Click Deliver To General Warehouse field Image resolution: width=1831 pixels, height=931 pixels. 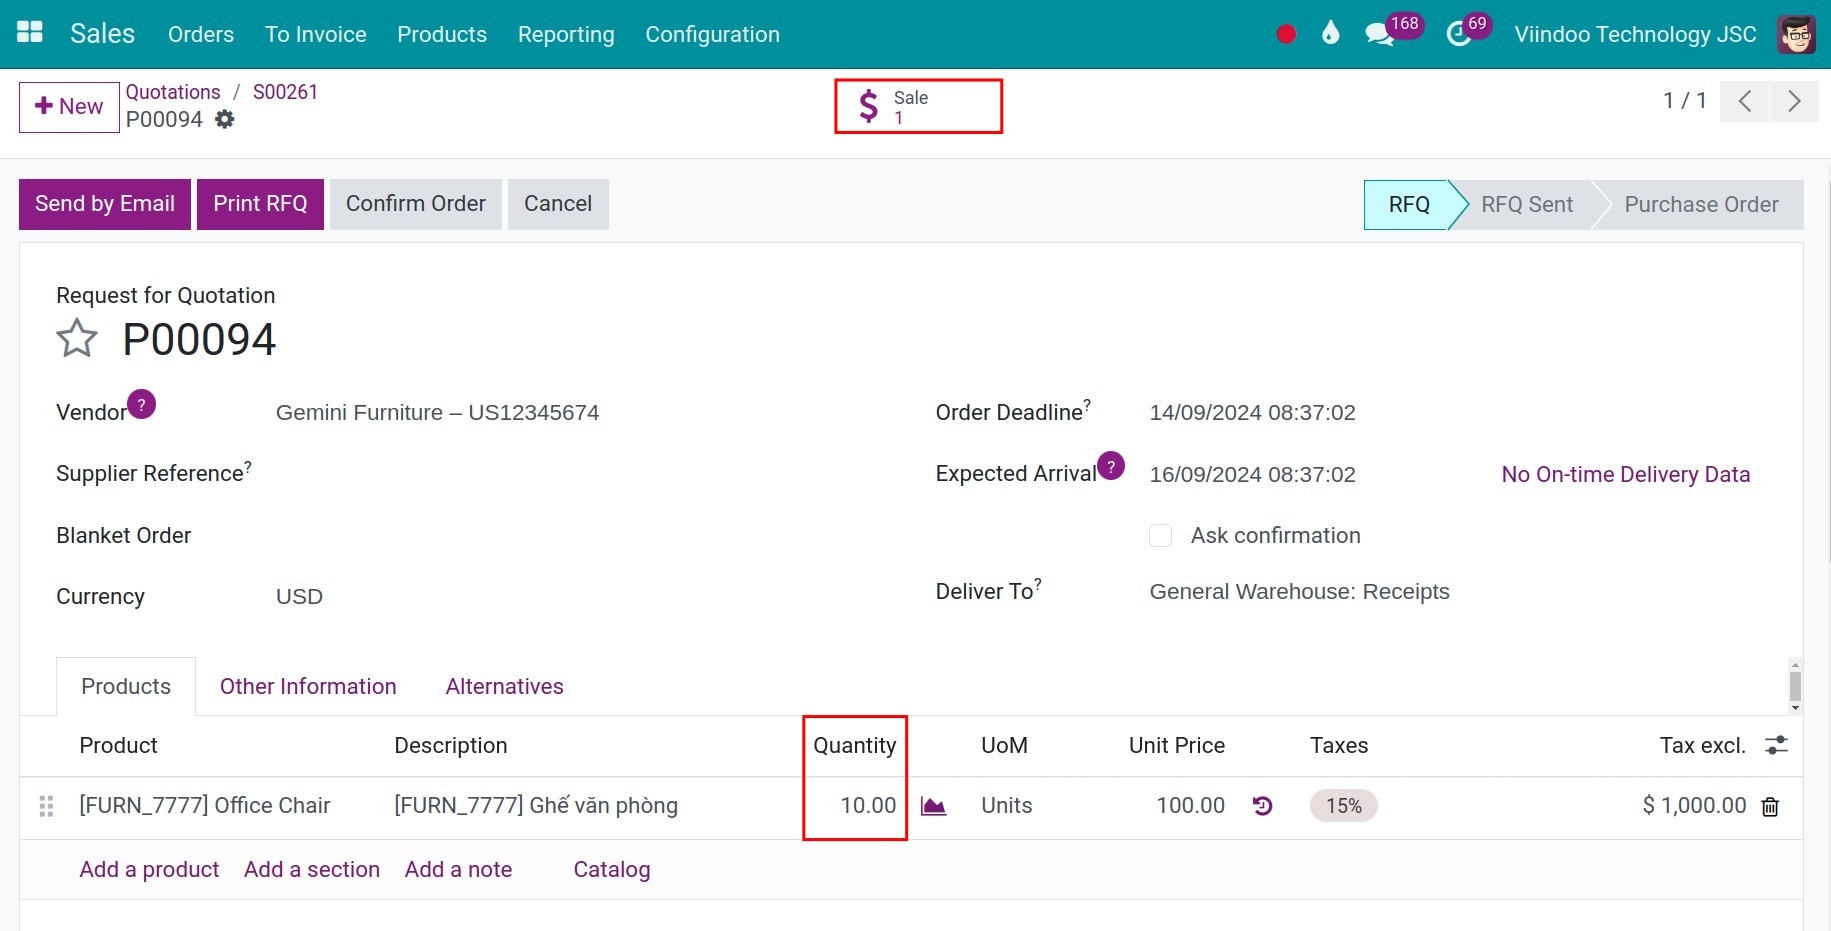click(x=1299, y=592)
